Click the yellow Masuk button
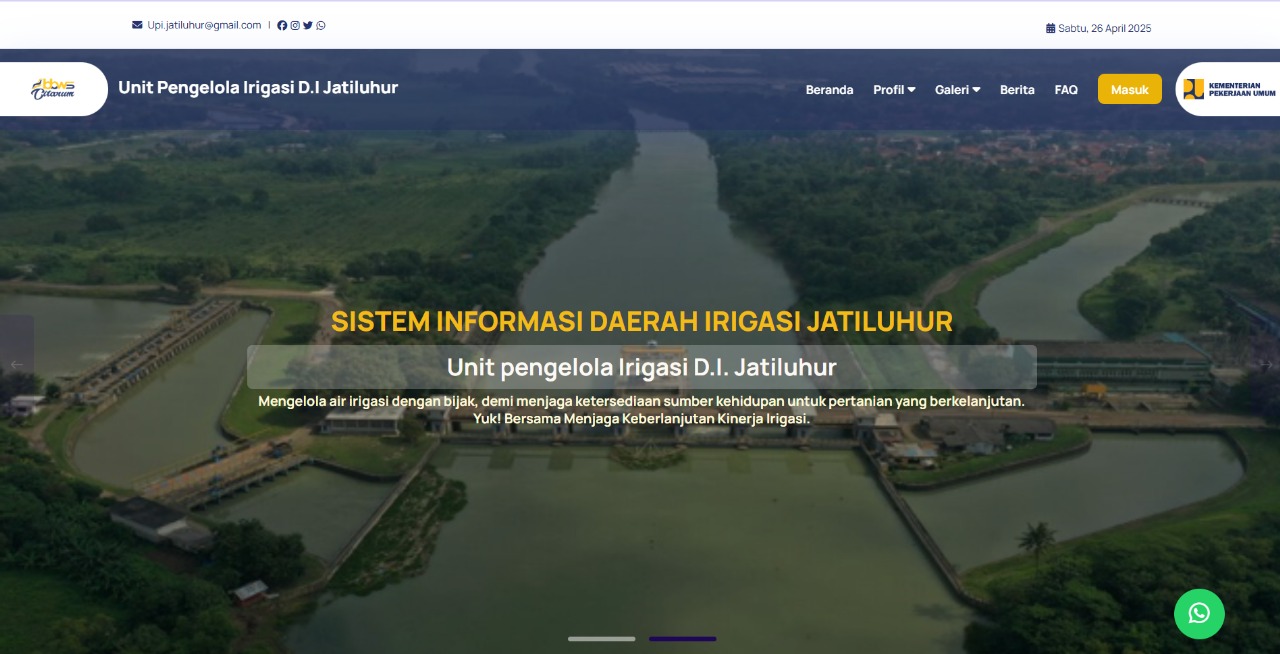This screenshot has width=1280, height=654. click(x=1130, y=89)
